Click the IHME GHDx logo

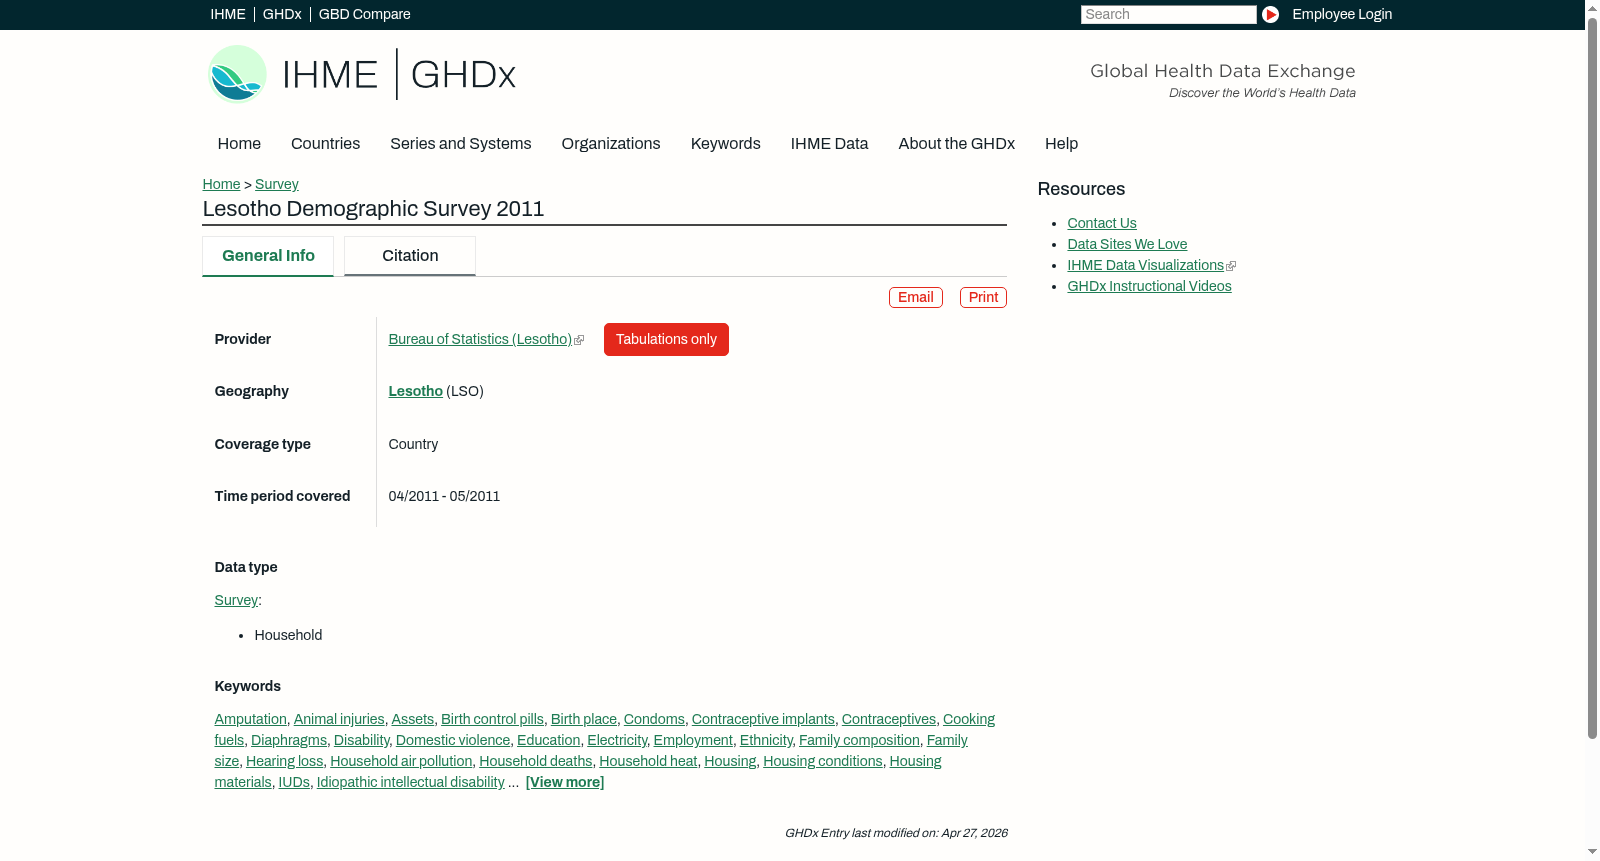click(x=362, y=74)
